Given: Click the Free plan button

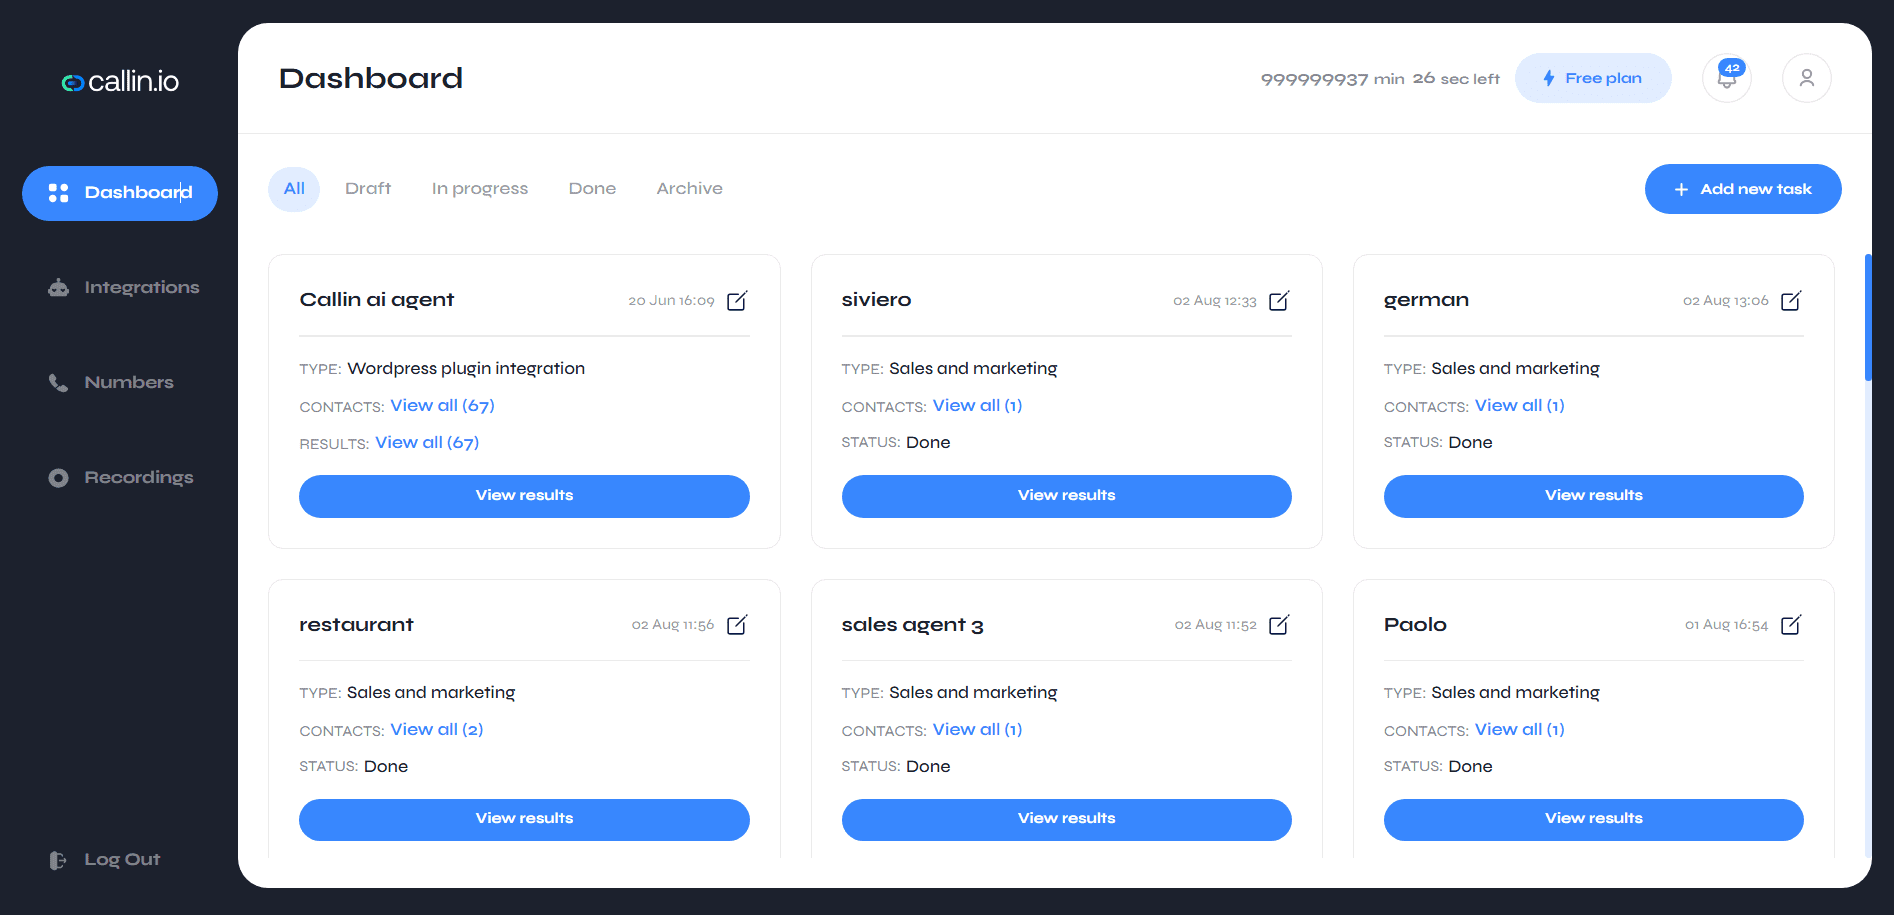Looking at the screenshot, I should 1592,78.
